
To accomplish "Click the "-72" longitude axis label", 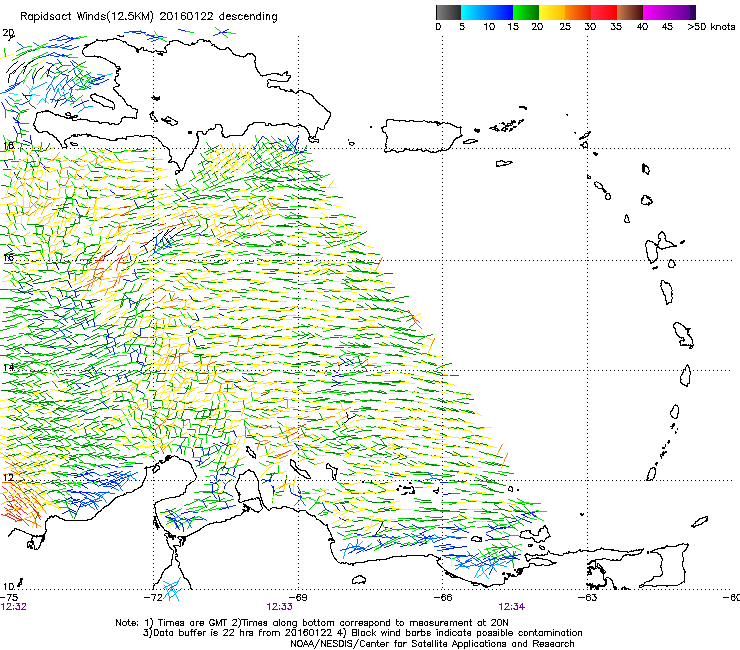I will 153,598.
